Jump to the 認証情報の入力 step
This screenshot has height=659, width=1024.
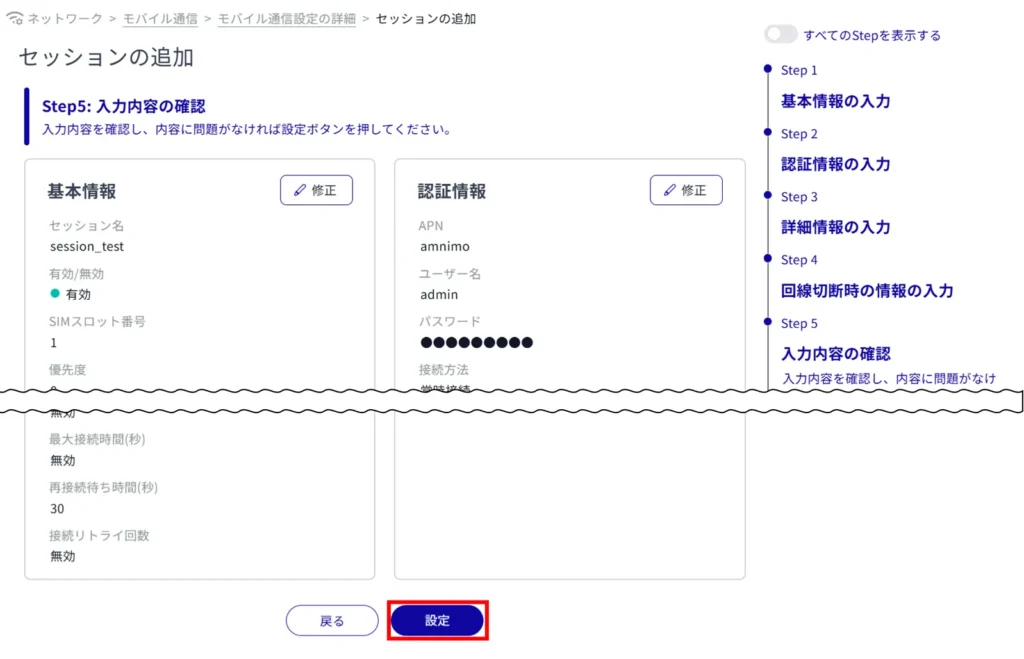click(835, 164)
